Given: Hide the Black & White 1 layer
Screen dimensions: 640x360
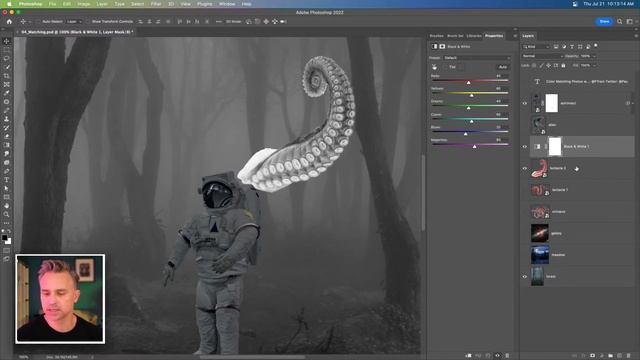Looking at the screenshot, I should click(525, 147).
